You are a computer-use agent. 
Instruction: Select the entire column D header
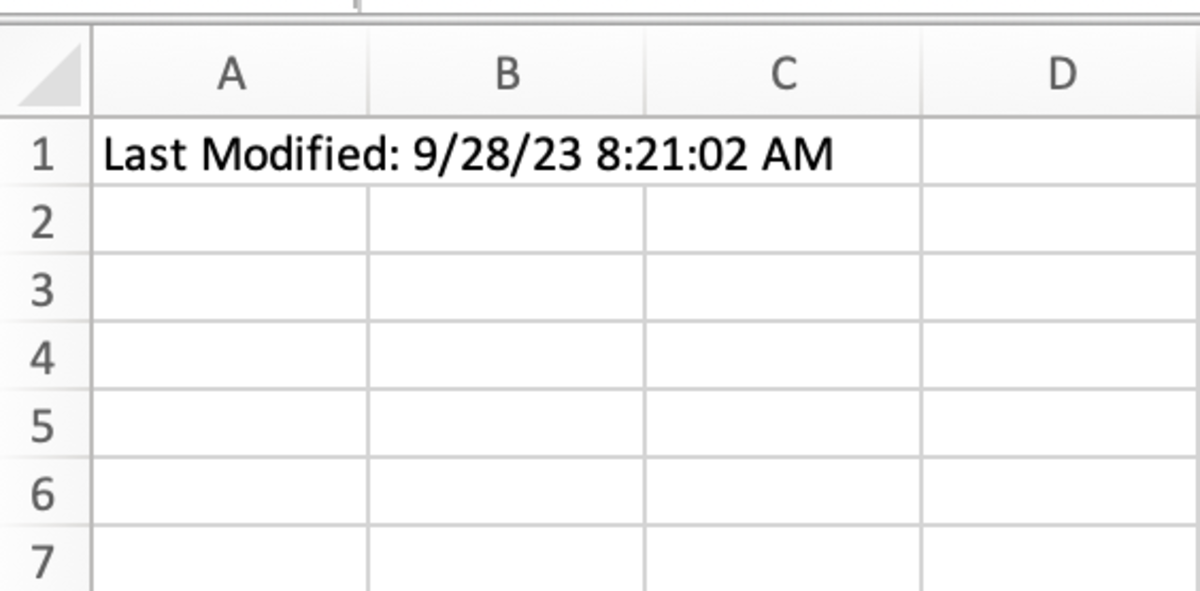pos(1058,71)
